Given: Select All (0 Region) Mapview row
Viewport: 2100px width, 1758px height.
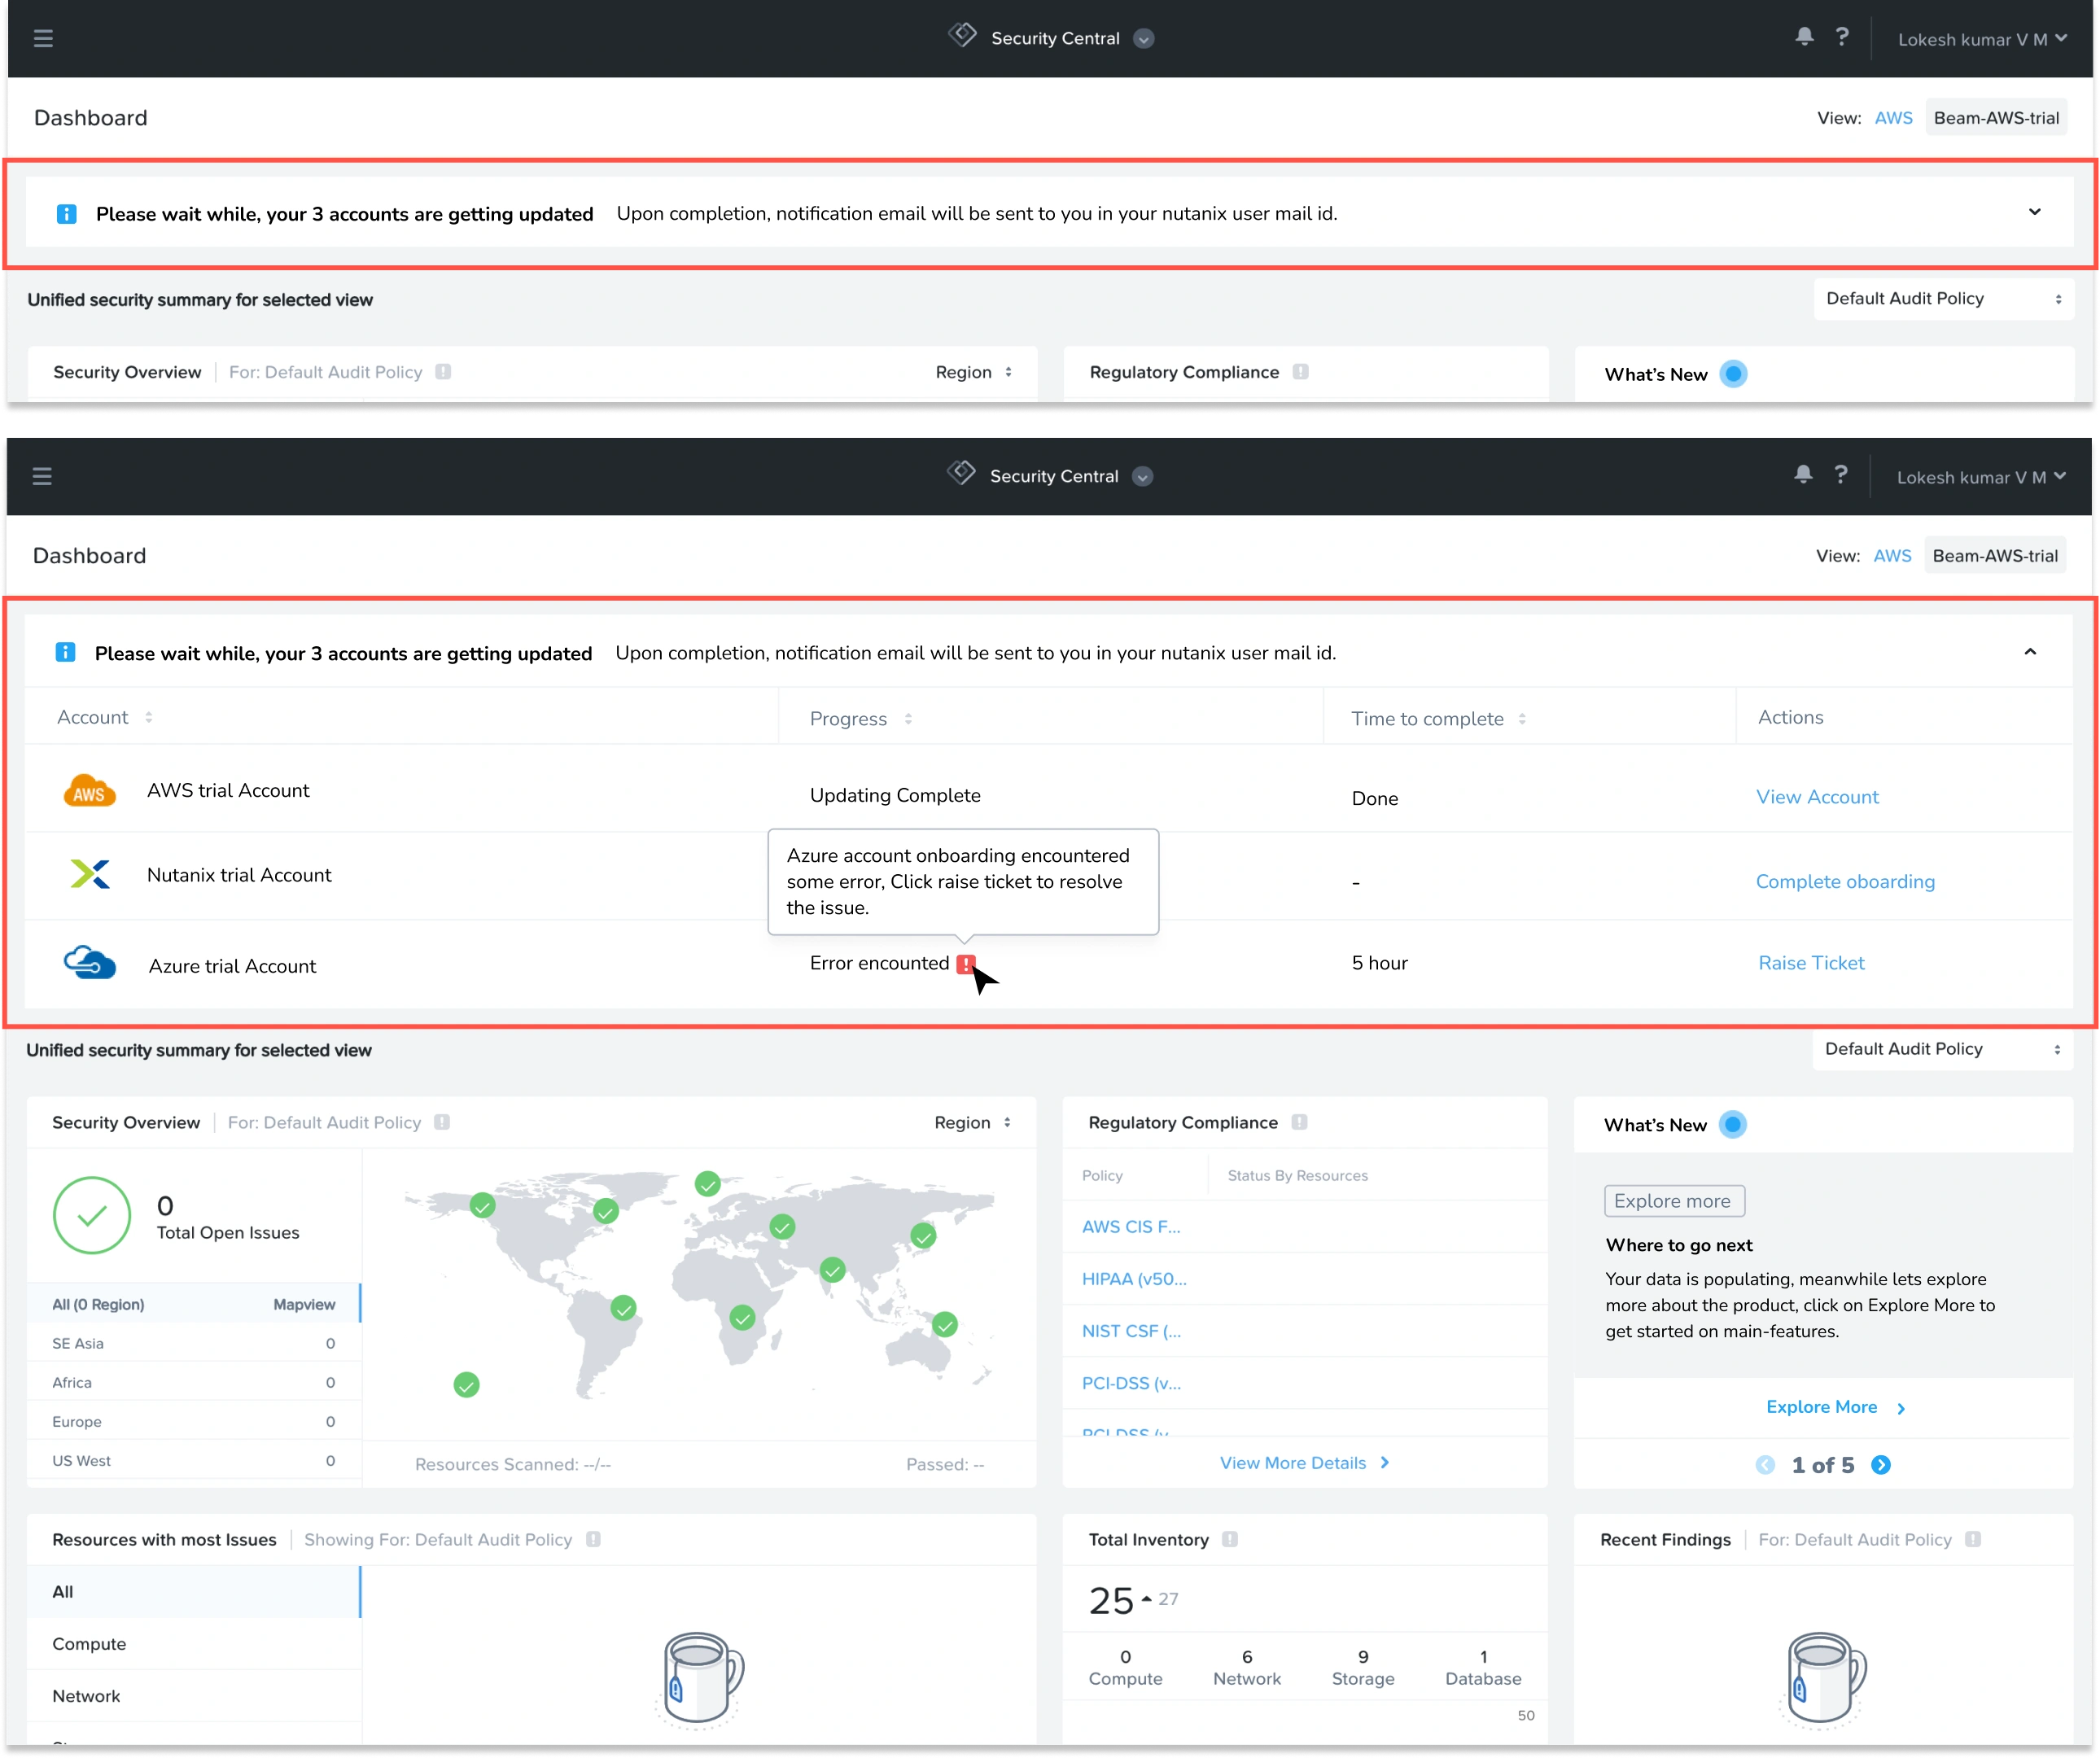Looking at the screenshot, I should (194, 1305).
